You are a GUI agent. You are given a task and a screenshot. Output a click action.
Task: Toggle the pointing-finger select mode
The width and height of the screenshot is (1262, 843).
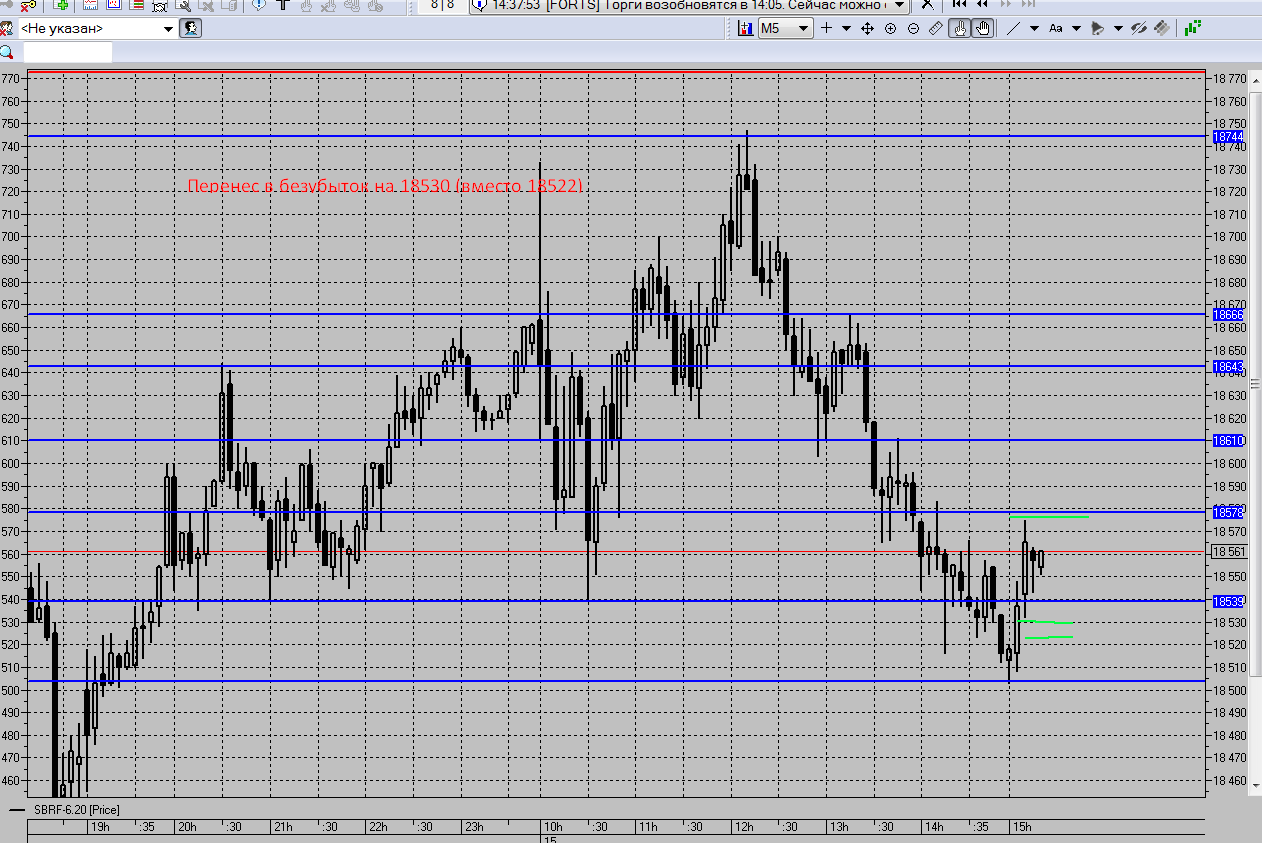[x=959, y=28]
